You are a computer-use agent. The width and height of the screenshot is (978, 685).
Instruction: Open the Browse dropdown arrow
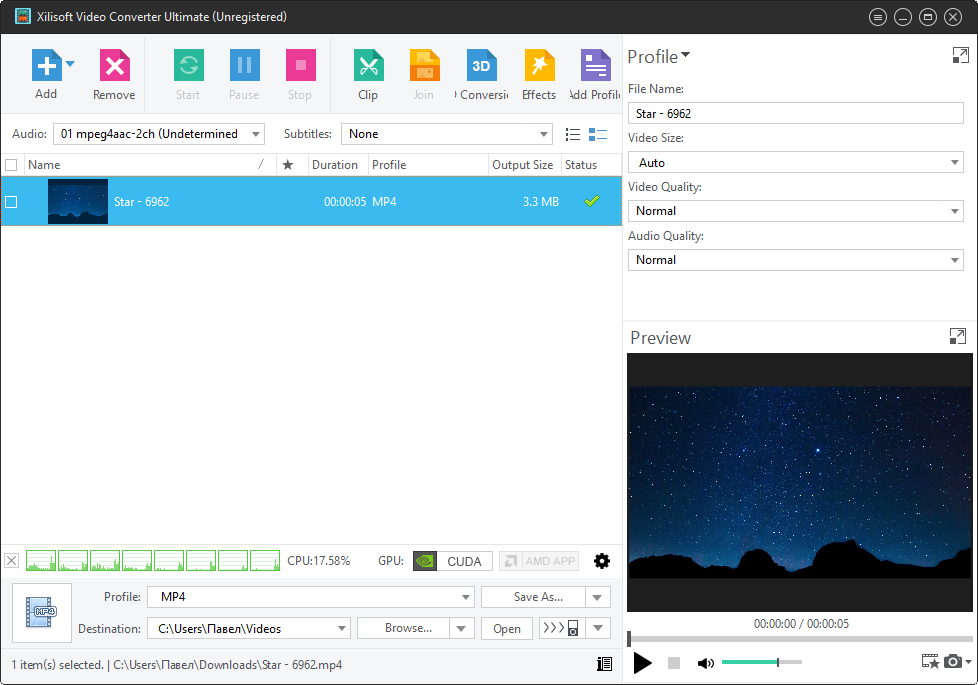point(462,628)
